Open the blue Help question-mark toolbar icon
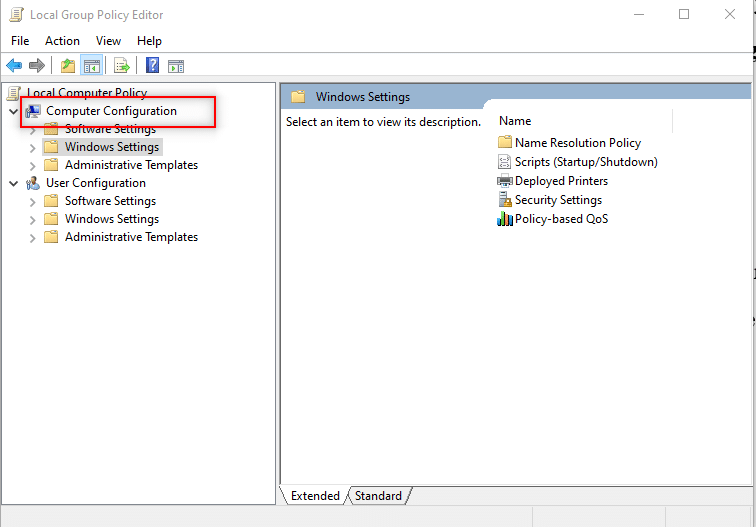 [x=152, y=65]
